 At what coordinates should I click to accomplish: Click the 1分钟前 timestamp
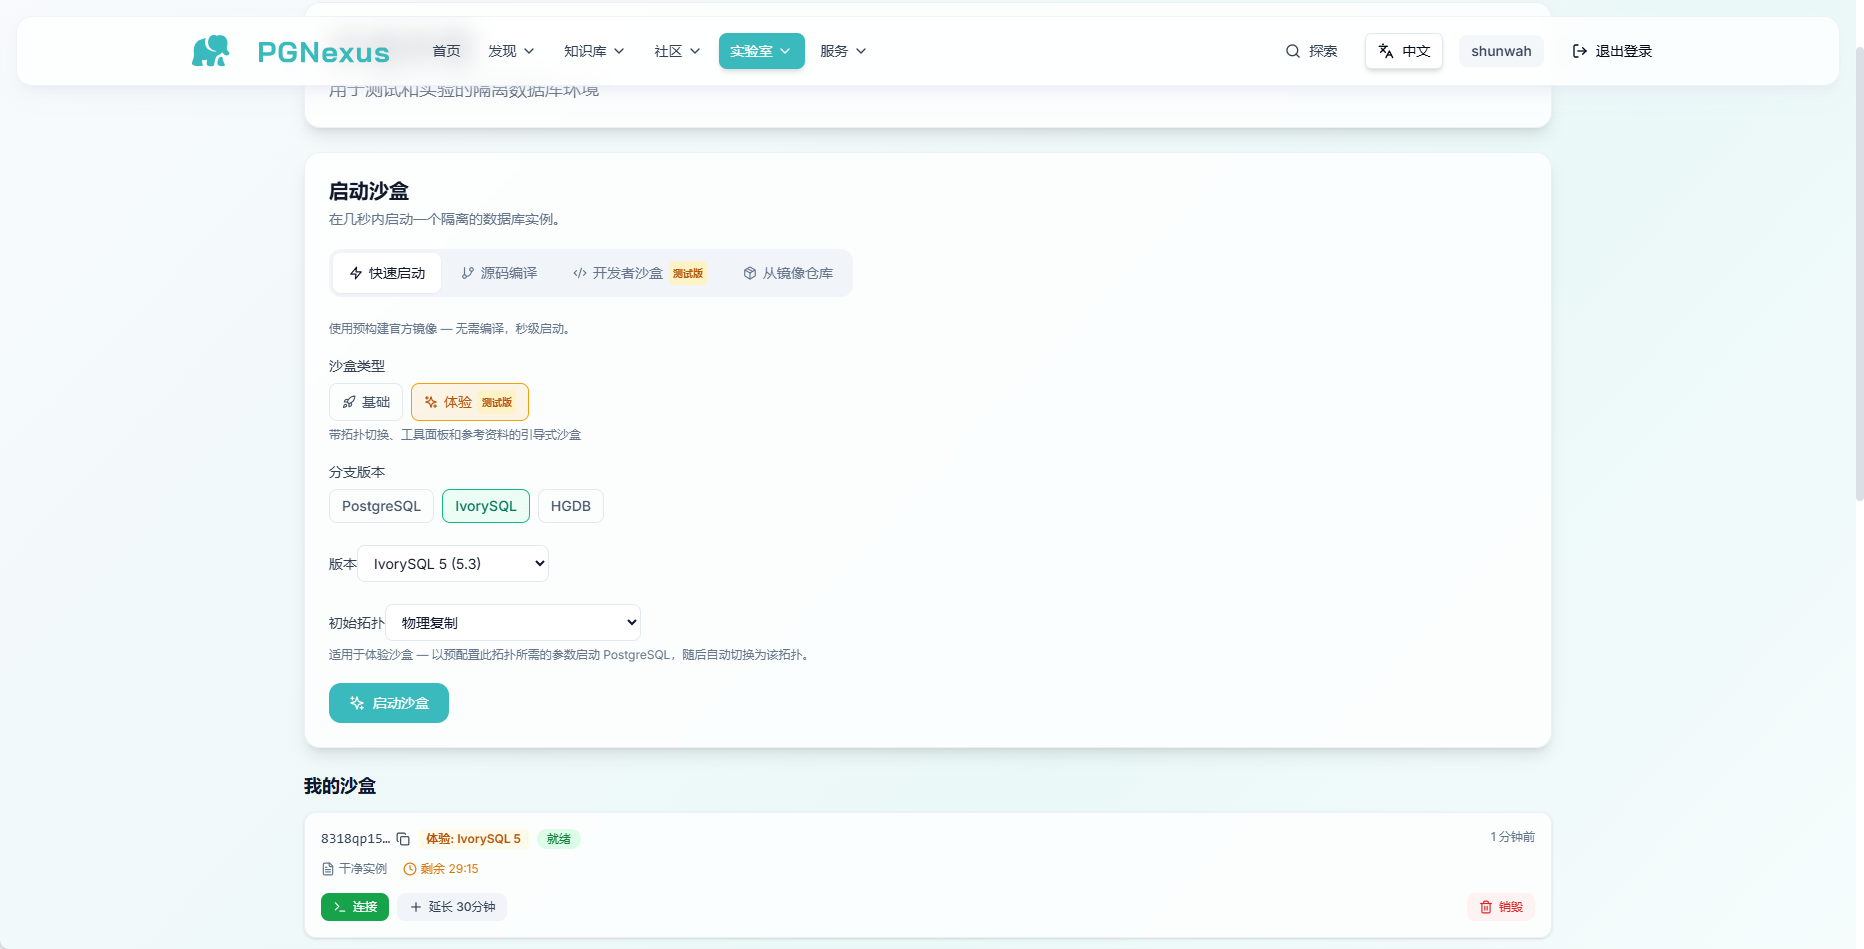[x=1512, y=837]
